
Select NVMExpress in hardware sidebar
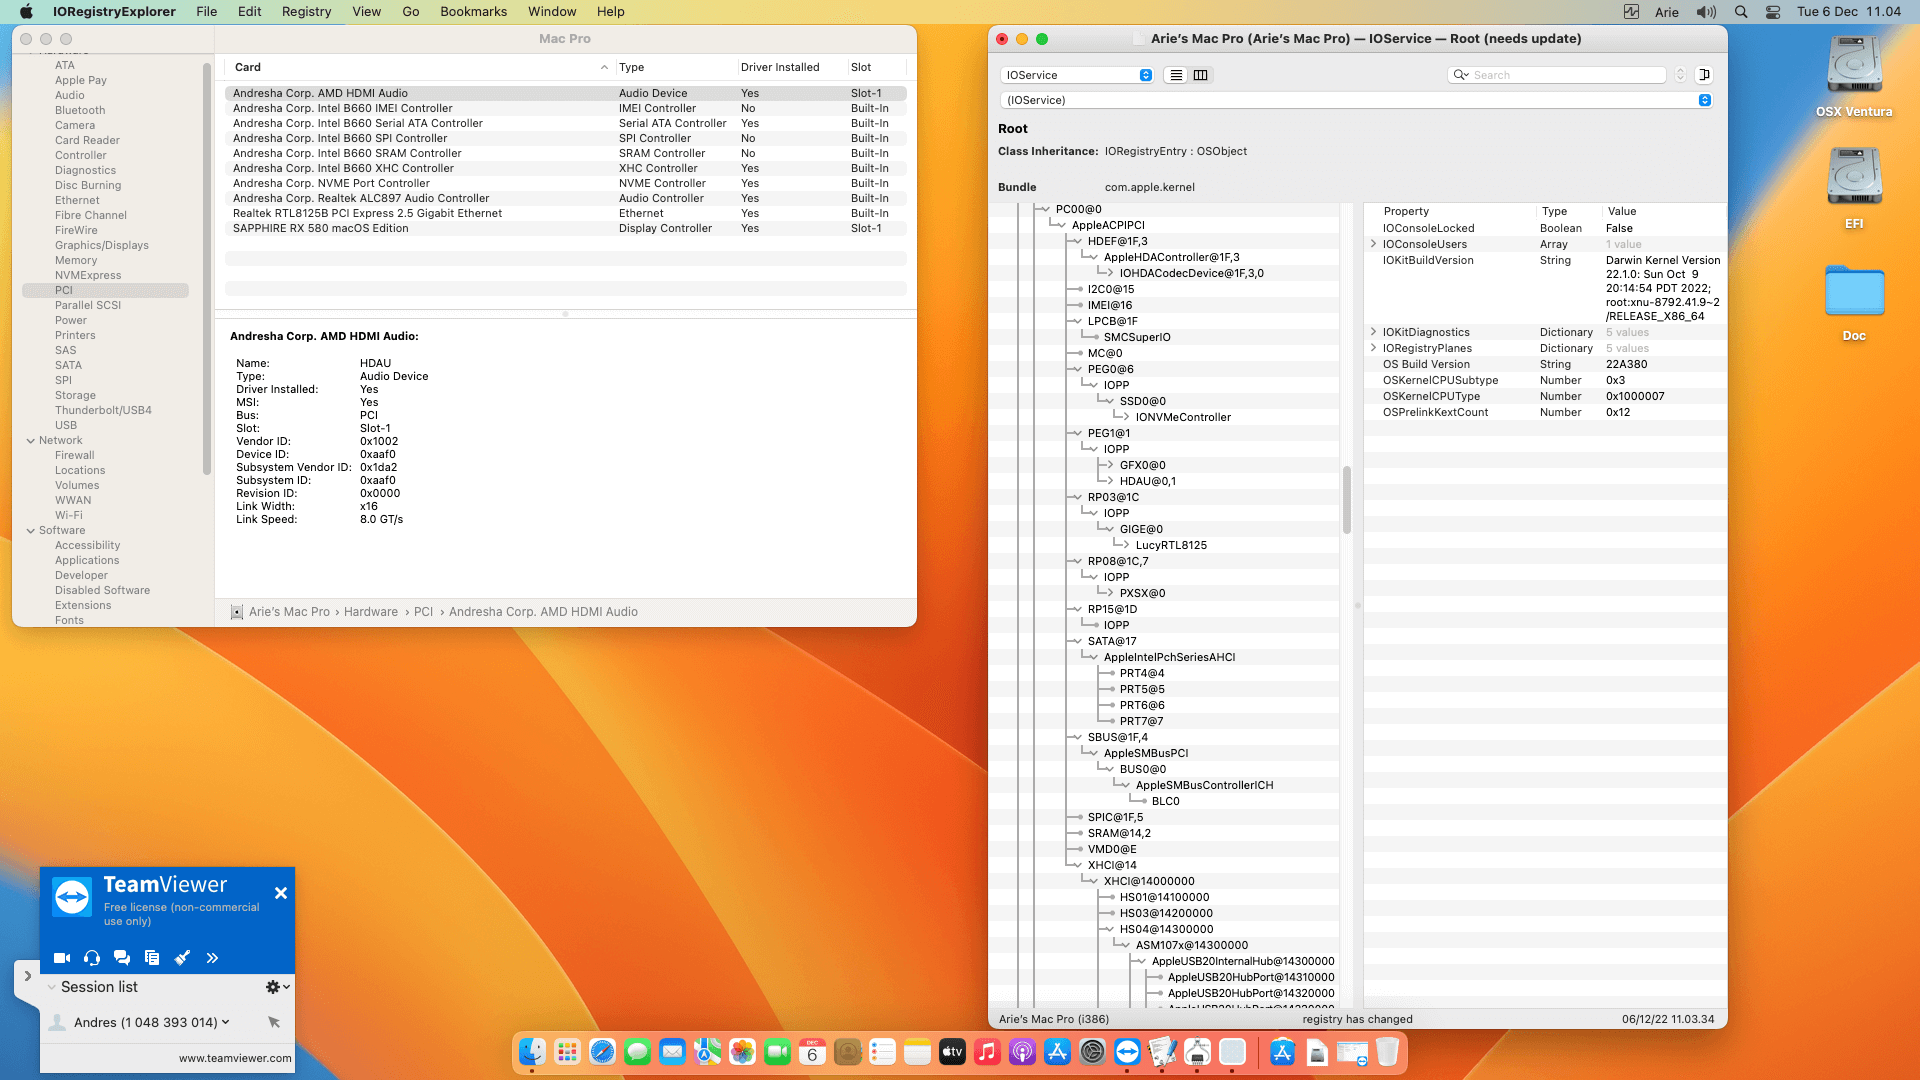(x=88, y=275)
